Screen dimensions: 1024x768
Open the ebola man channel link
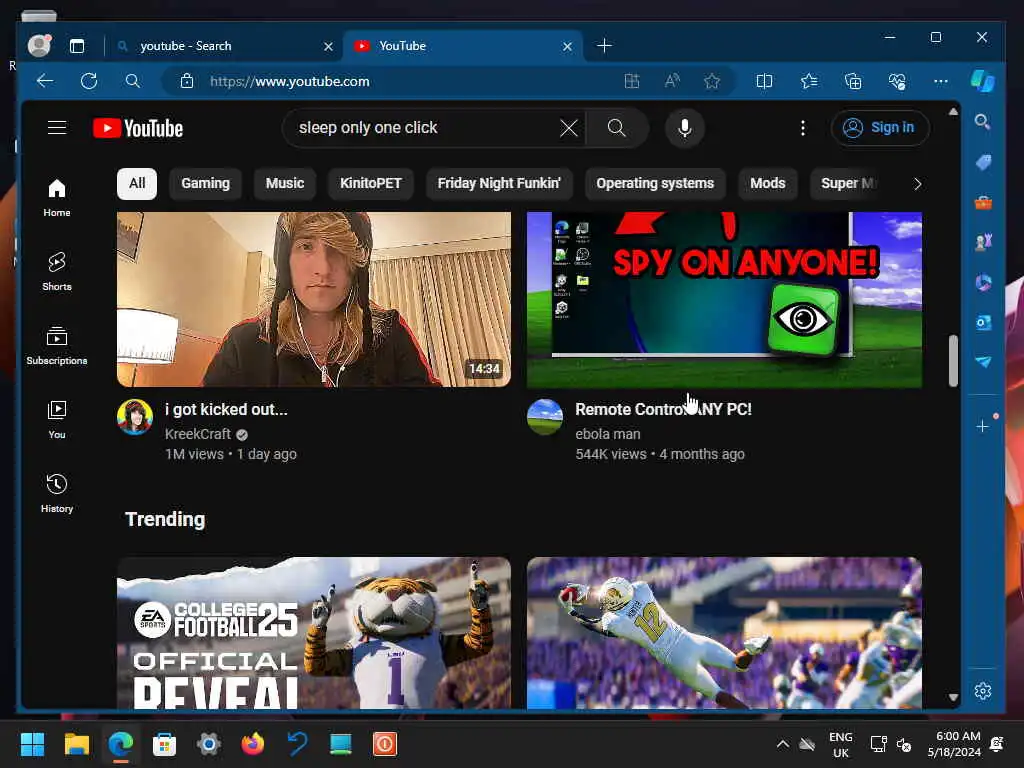608,434
